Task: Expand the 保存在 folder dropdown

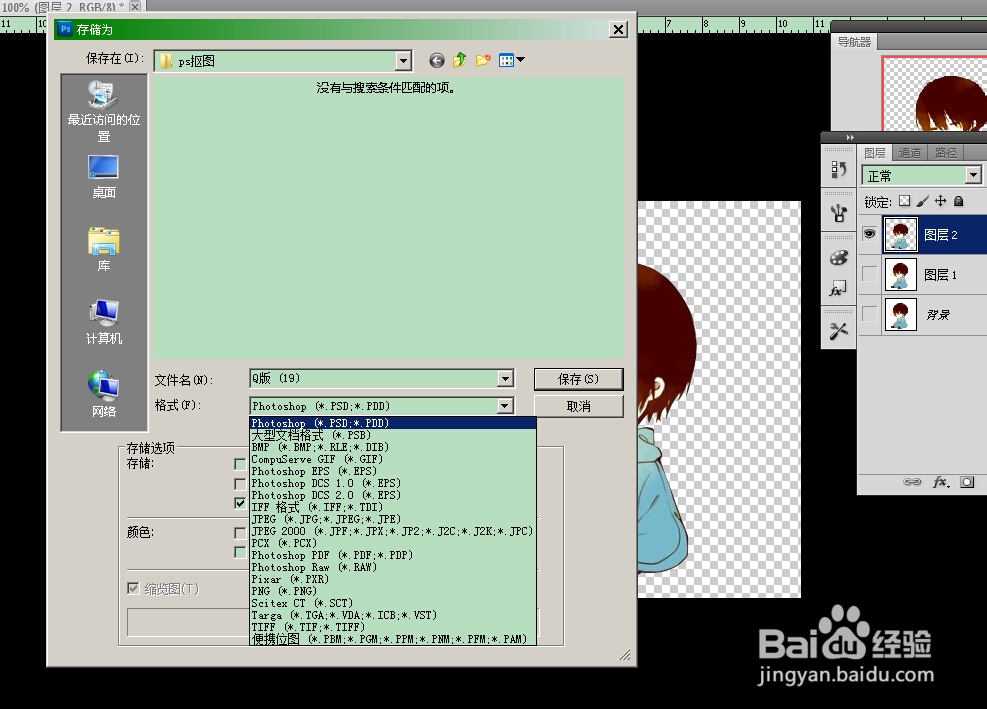Action: click(x=403, y=61)
